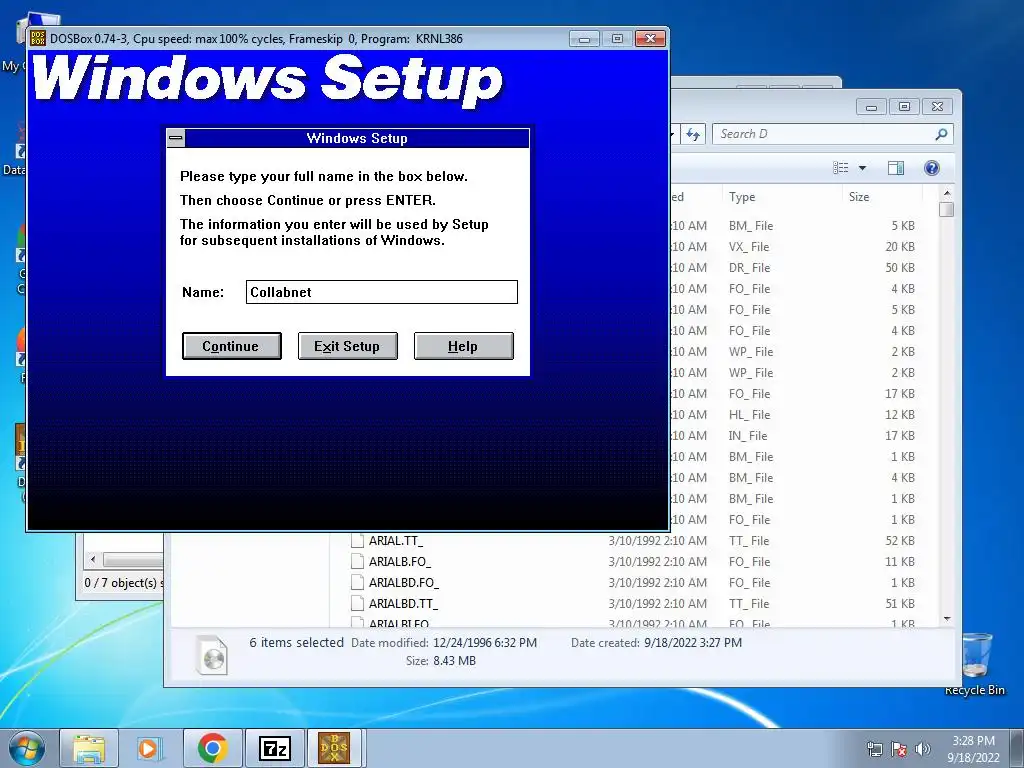
Task: Open the Windows Setup dialog control menu box
Action: point(176,138)
